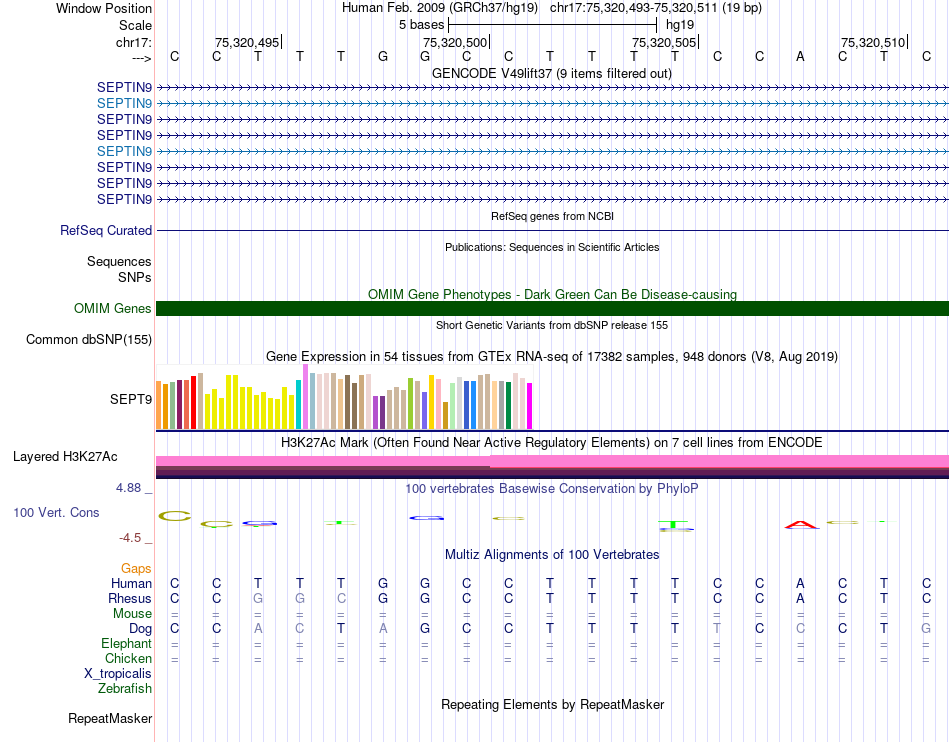Open Multiz Alignments of 100 Vertebrates title
The width and height of the screenshot is (950, 742).
(x=552, y=555)
